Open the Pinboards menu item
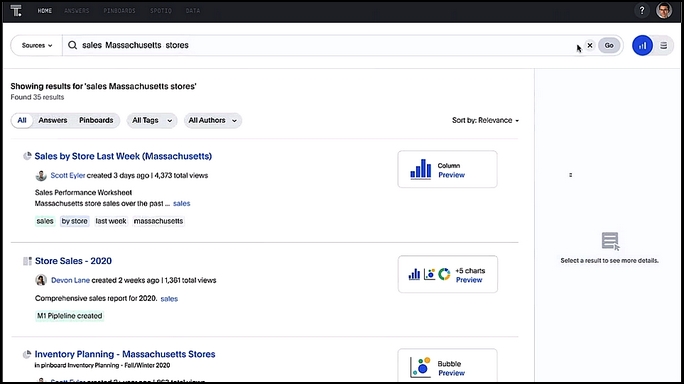684x384 pixels. (119, 10)
